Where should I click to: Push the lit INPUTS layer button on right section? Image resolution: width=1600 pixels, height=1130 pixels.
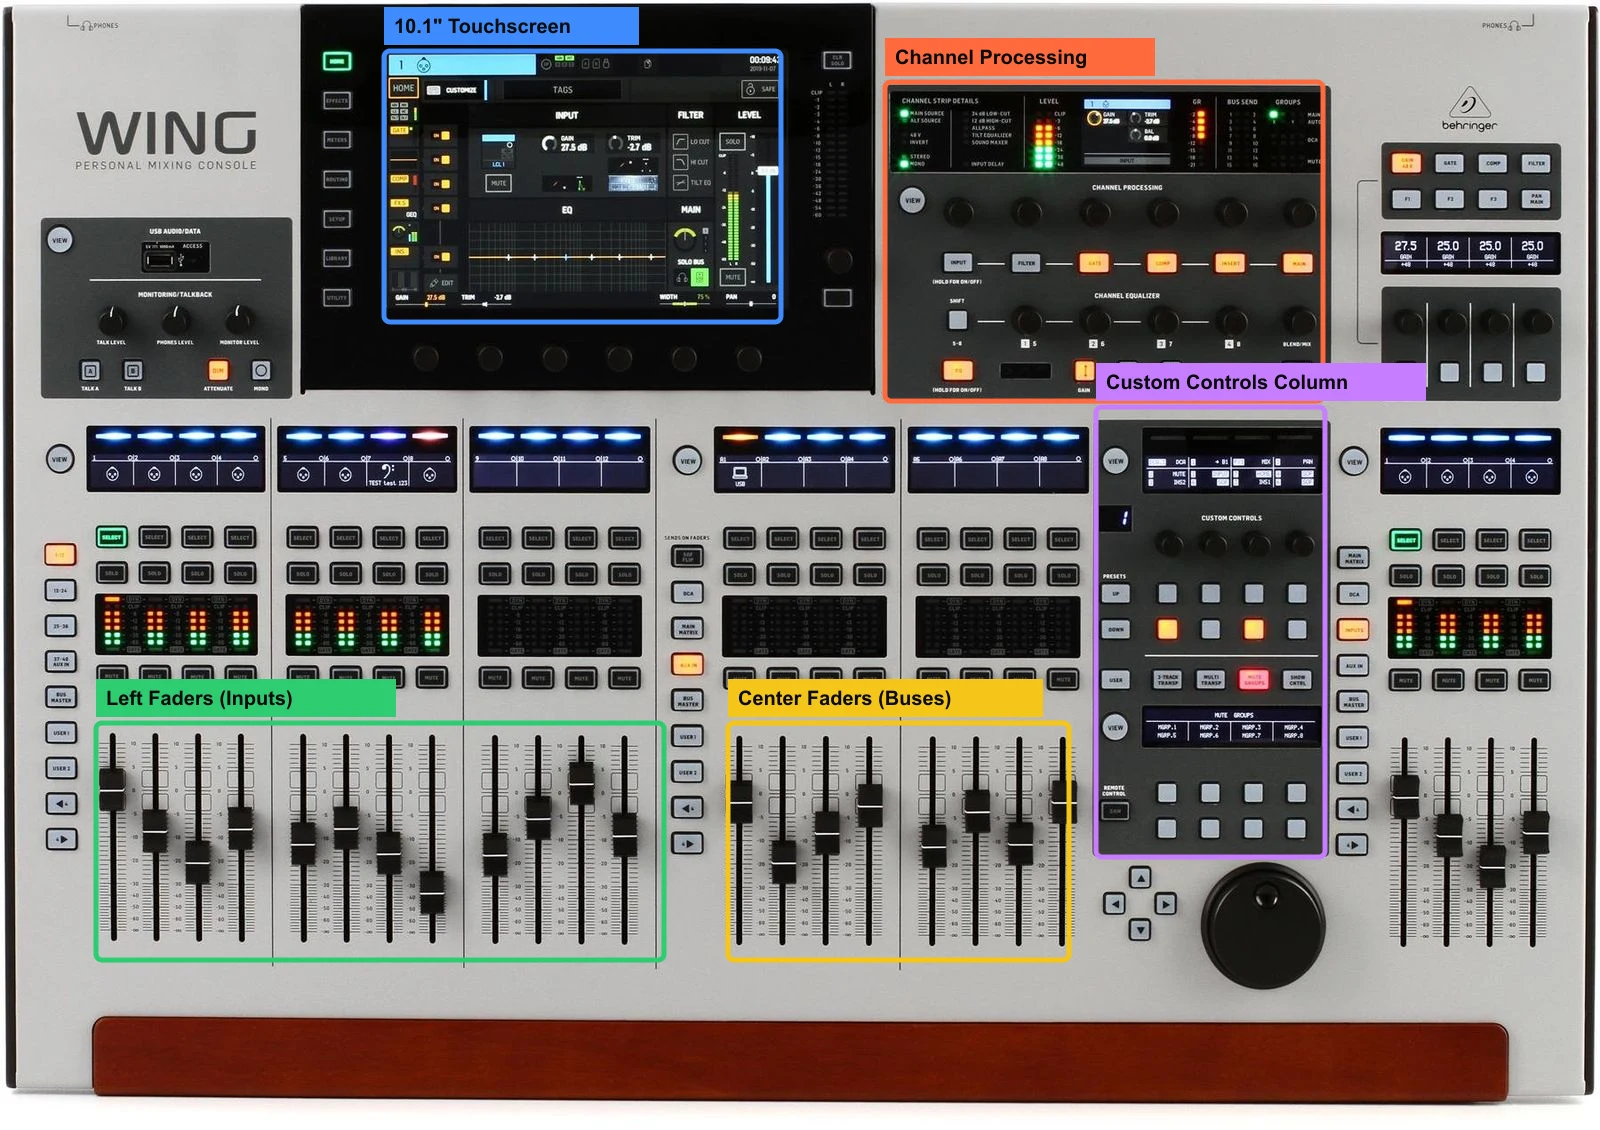point(1354,630)
